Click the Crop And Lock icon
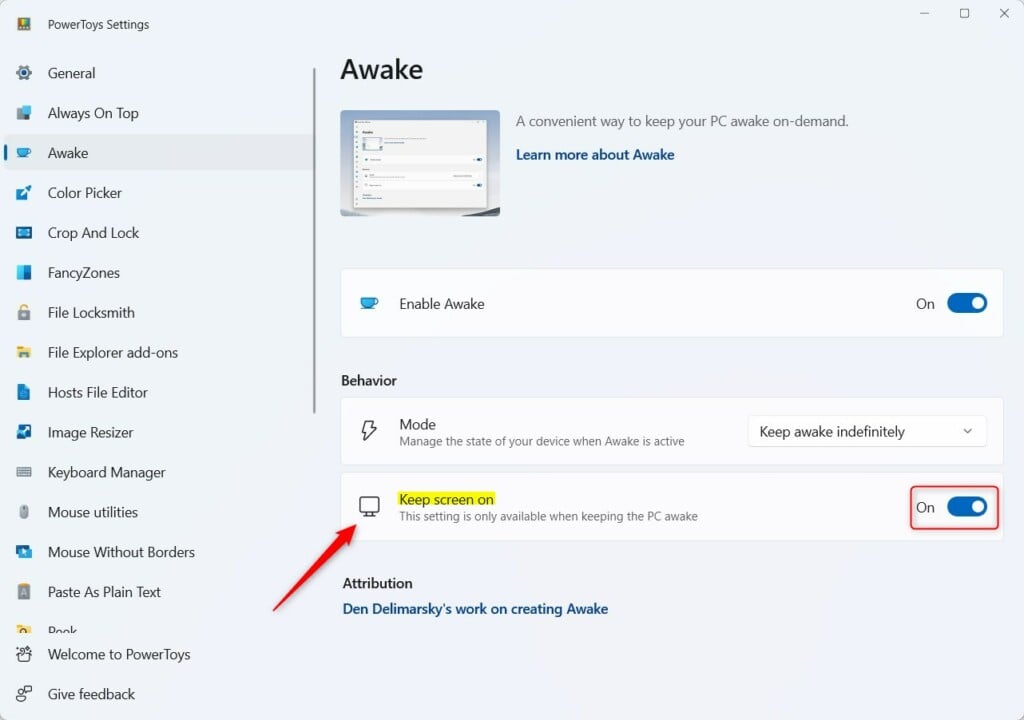This screenshot has width=1024, height=720. 24,233
